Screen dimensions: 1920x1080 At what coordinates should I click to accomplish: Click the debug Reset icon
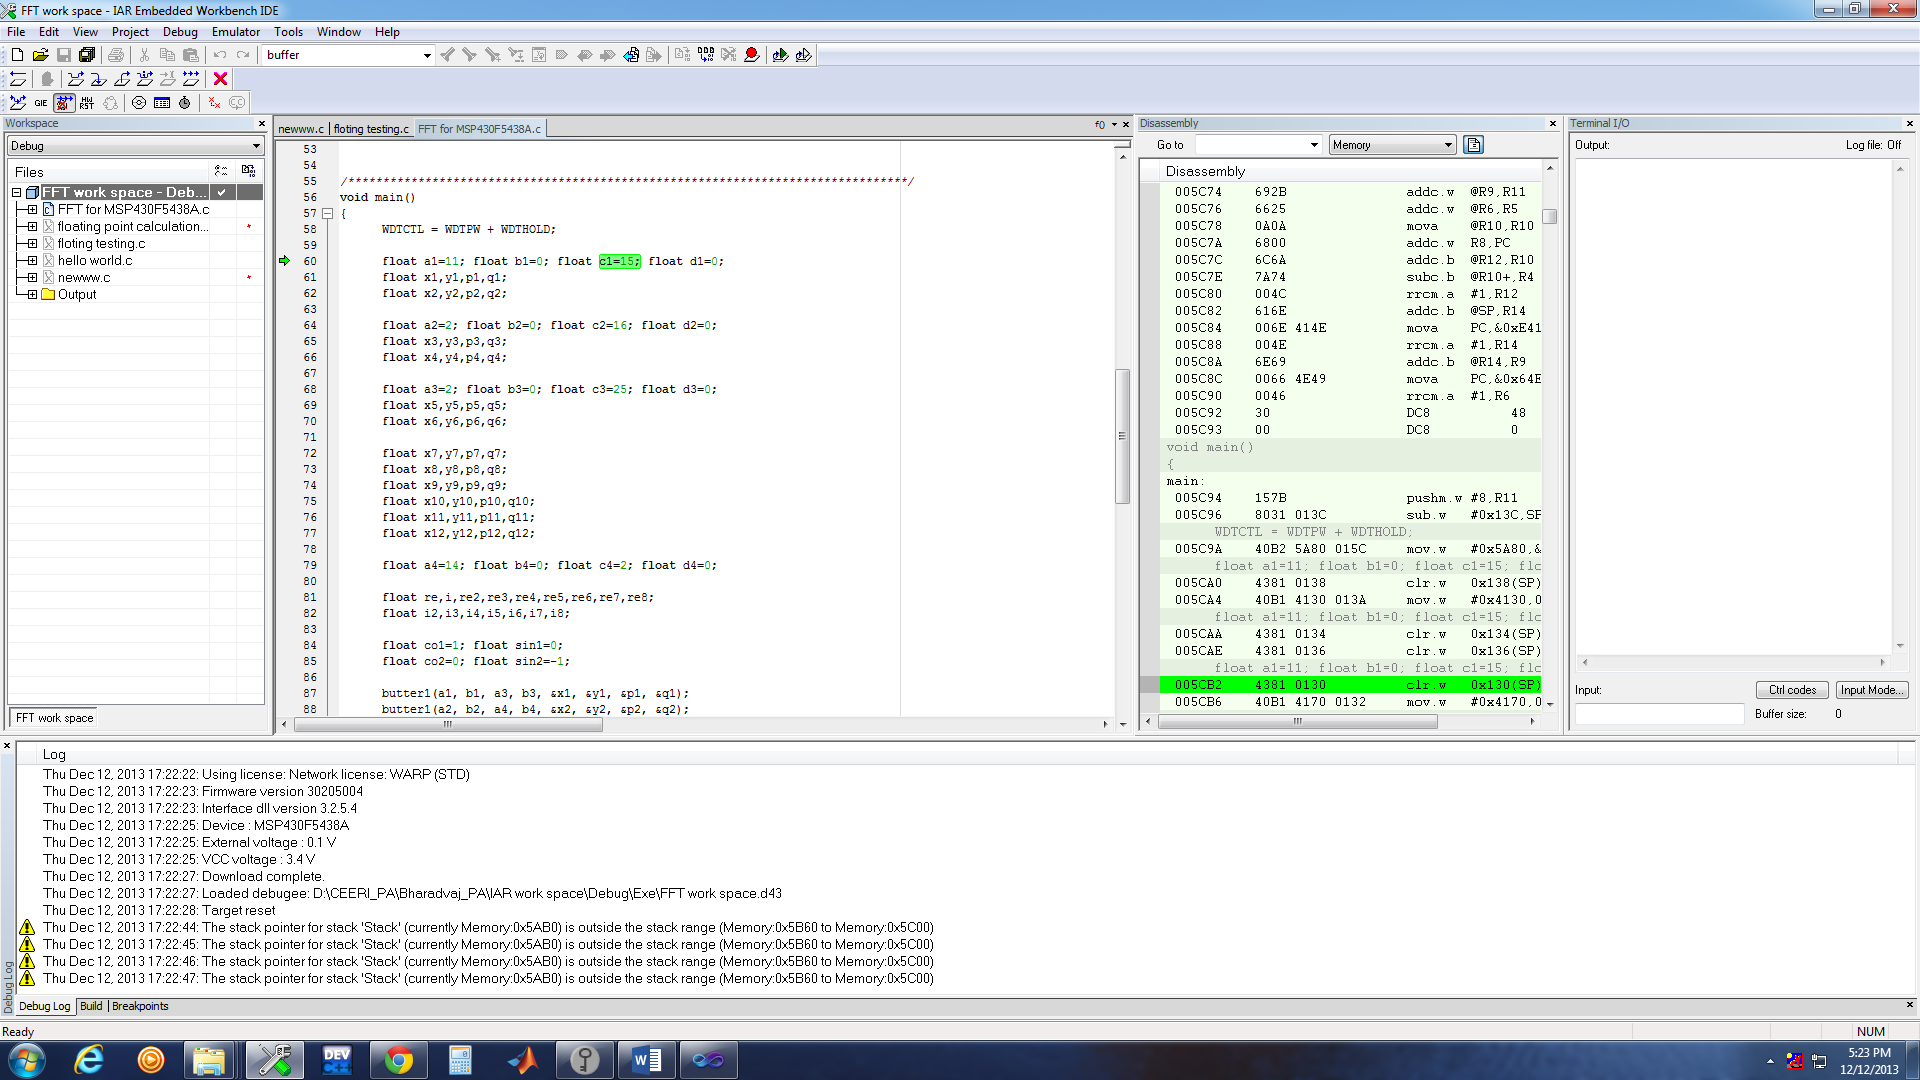[17, 78]
